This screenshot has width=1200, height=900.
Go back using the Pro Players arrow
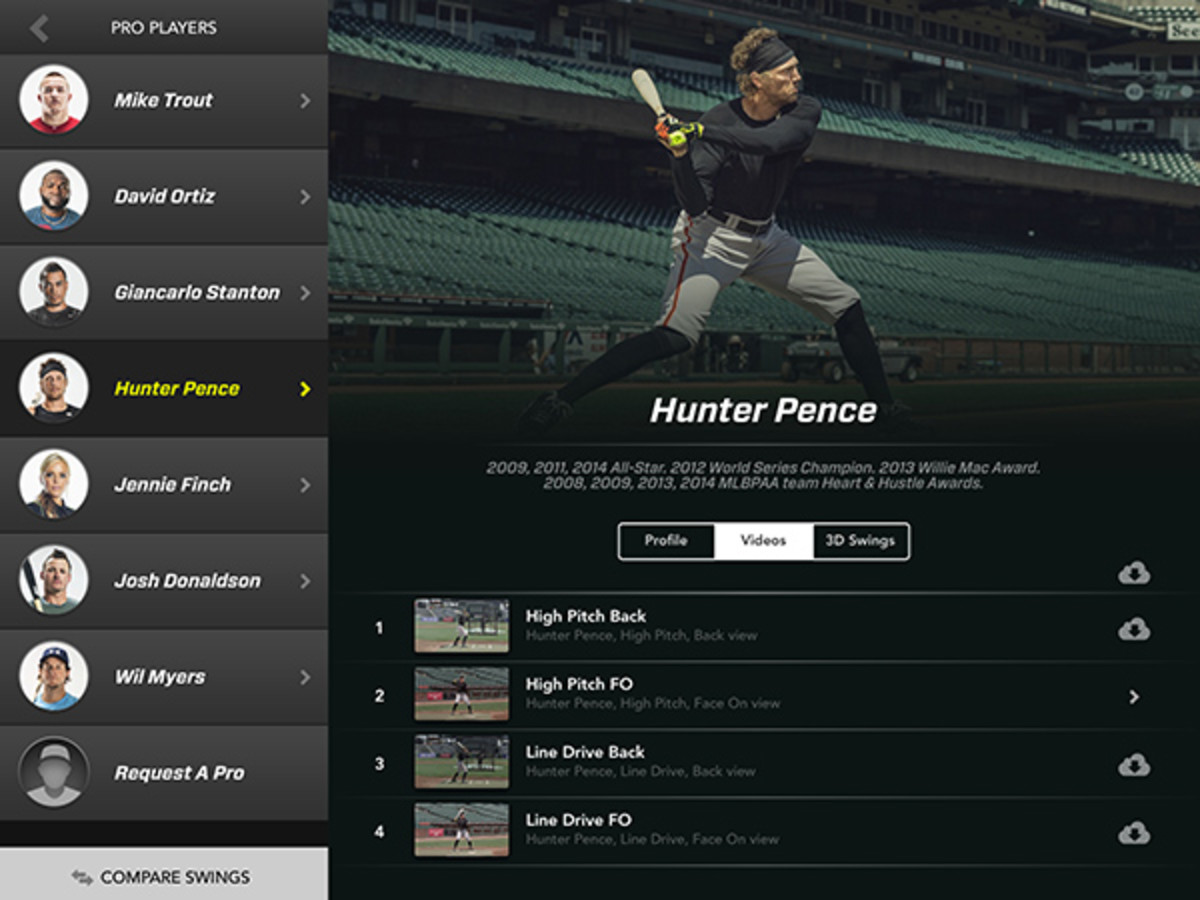39,28
